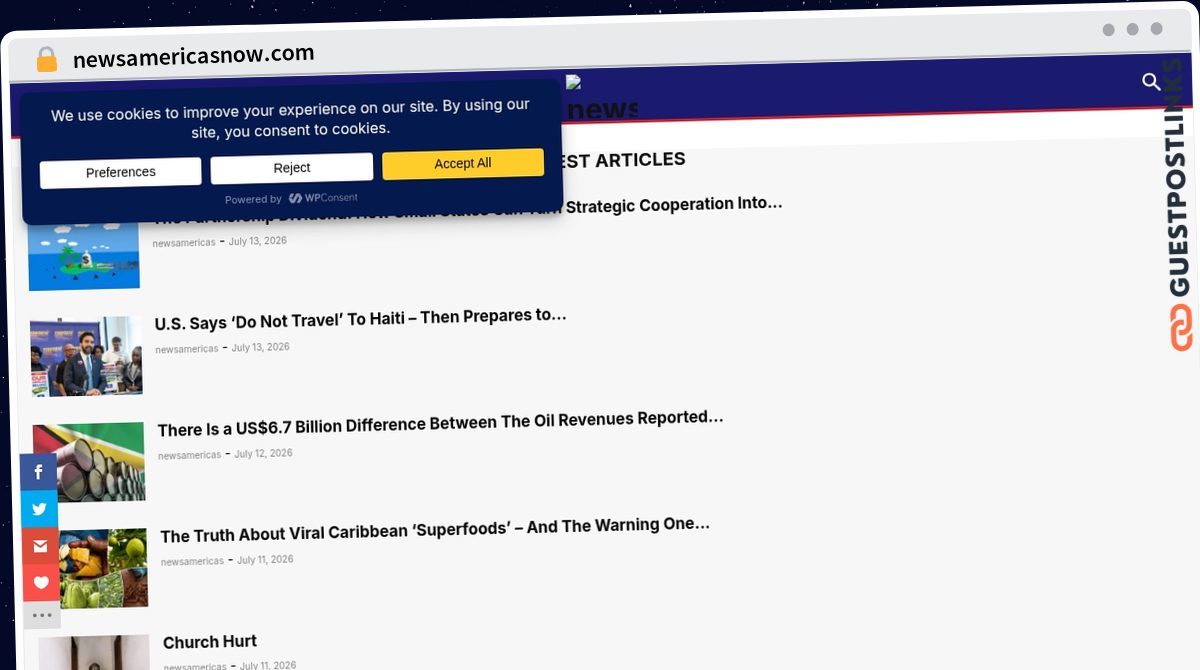The width and height of the screenshot is (1200, 670).
Task: Follow the WPConsent powered-by link
Action: 323,198
